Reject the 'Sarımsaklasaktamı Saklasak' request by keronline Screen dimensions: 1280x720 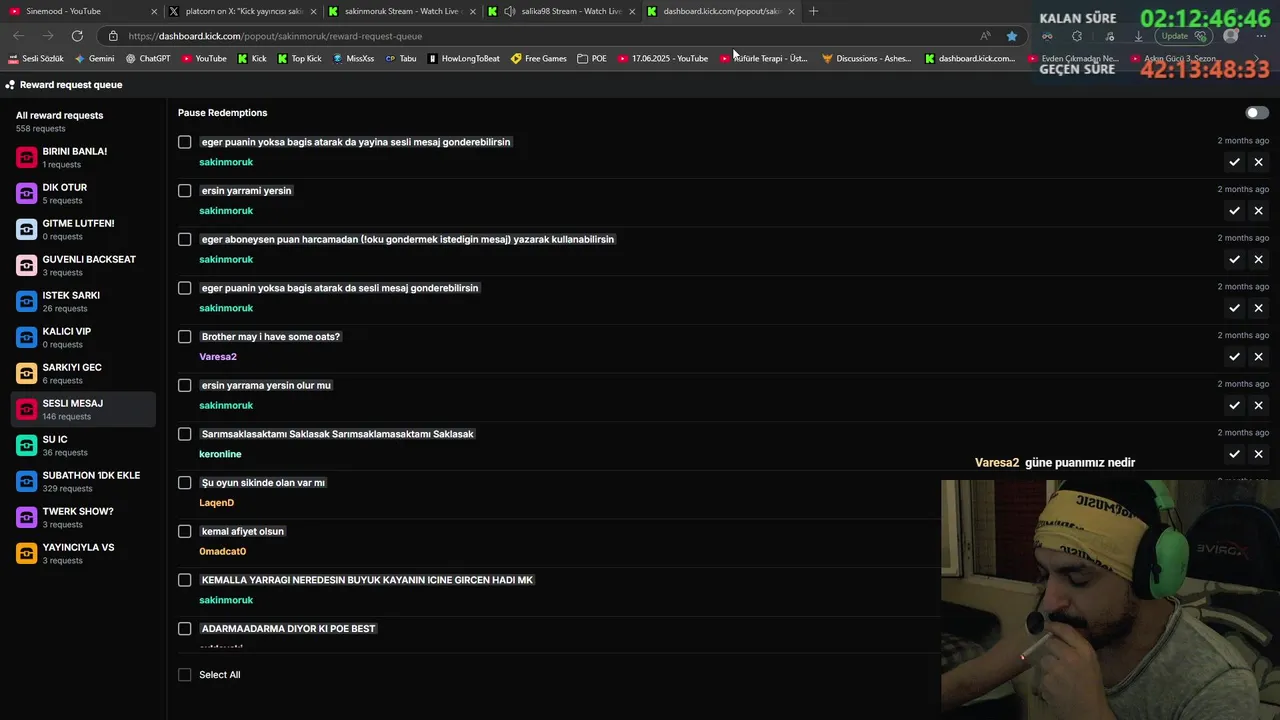[1258, 454]
